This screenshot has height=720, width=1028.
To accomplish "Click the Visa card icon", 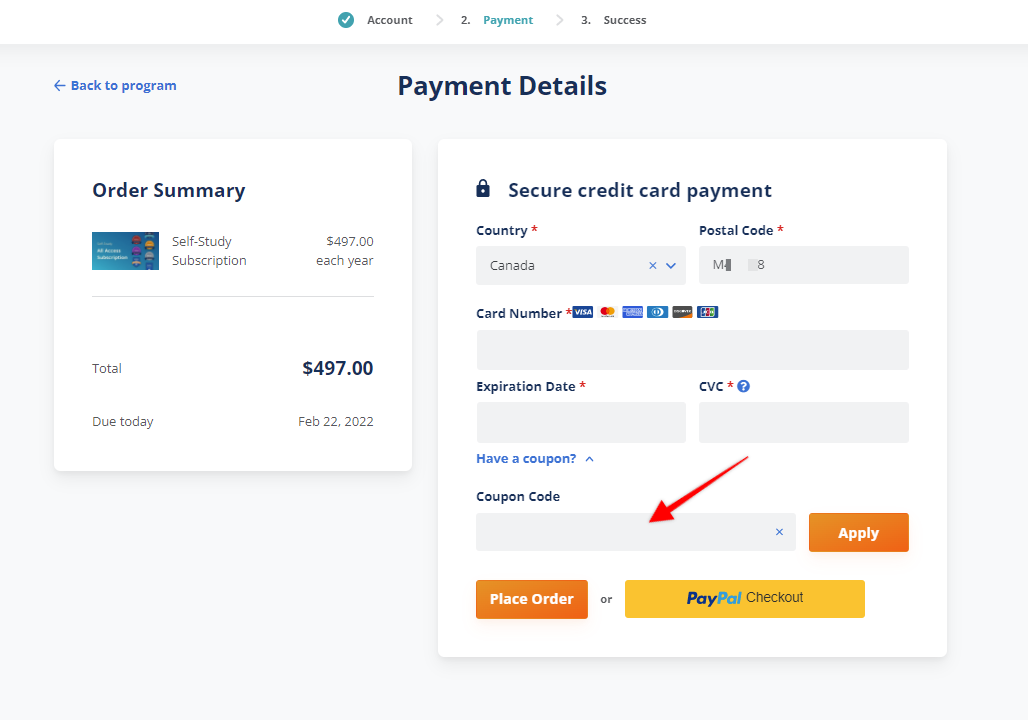I will tap(583, 312).
